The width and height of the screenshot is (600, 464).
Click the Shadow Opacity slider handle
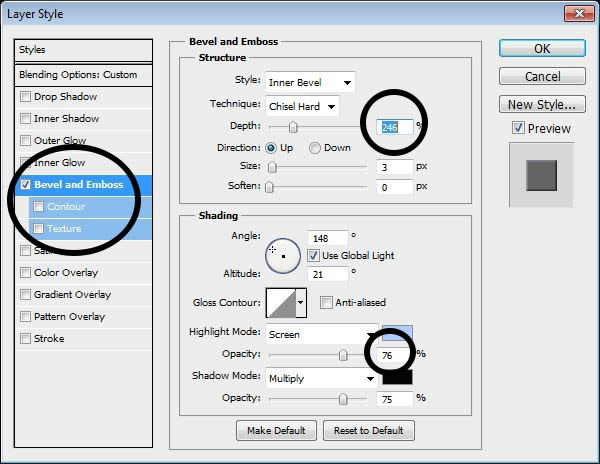pos(343,399)
